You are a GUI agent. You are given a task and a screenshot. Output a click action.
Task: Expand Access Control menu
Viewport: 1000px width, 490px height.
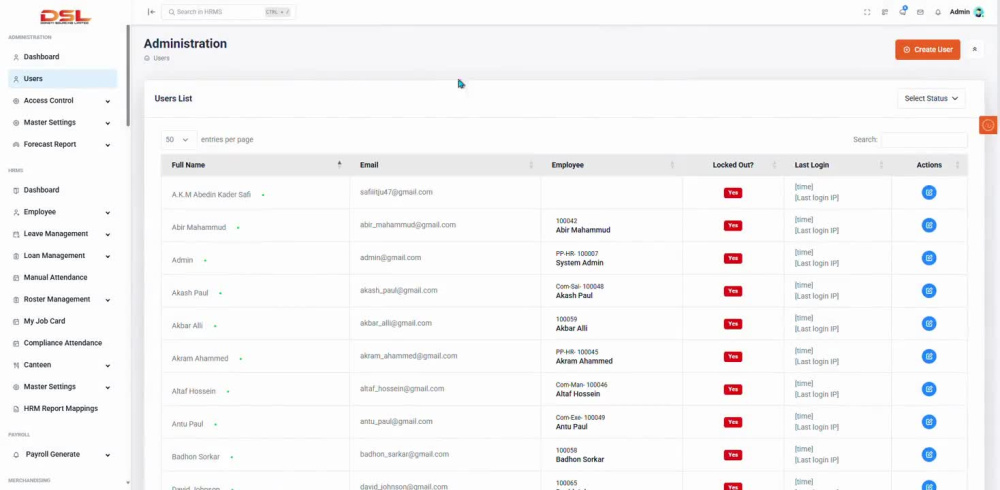tap(62, 101)
